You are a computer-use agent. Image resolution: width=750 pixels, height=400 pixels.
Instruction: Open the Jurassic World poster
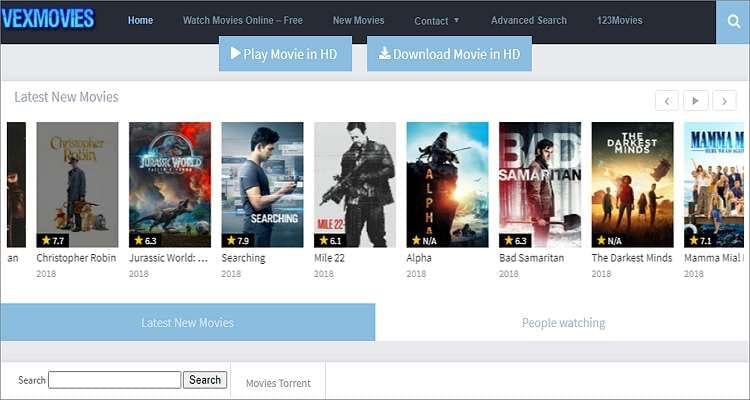point(170,185)
